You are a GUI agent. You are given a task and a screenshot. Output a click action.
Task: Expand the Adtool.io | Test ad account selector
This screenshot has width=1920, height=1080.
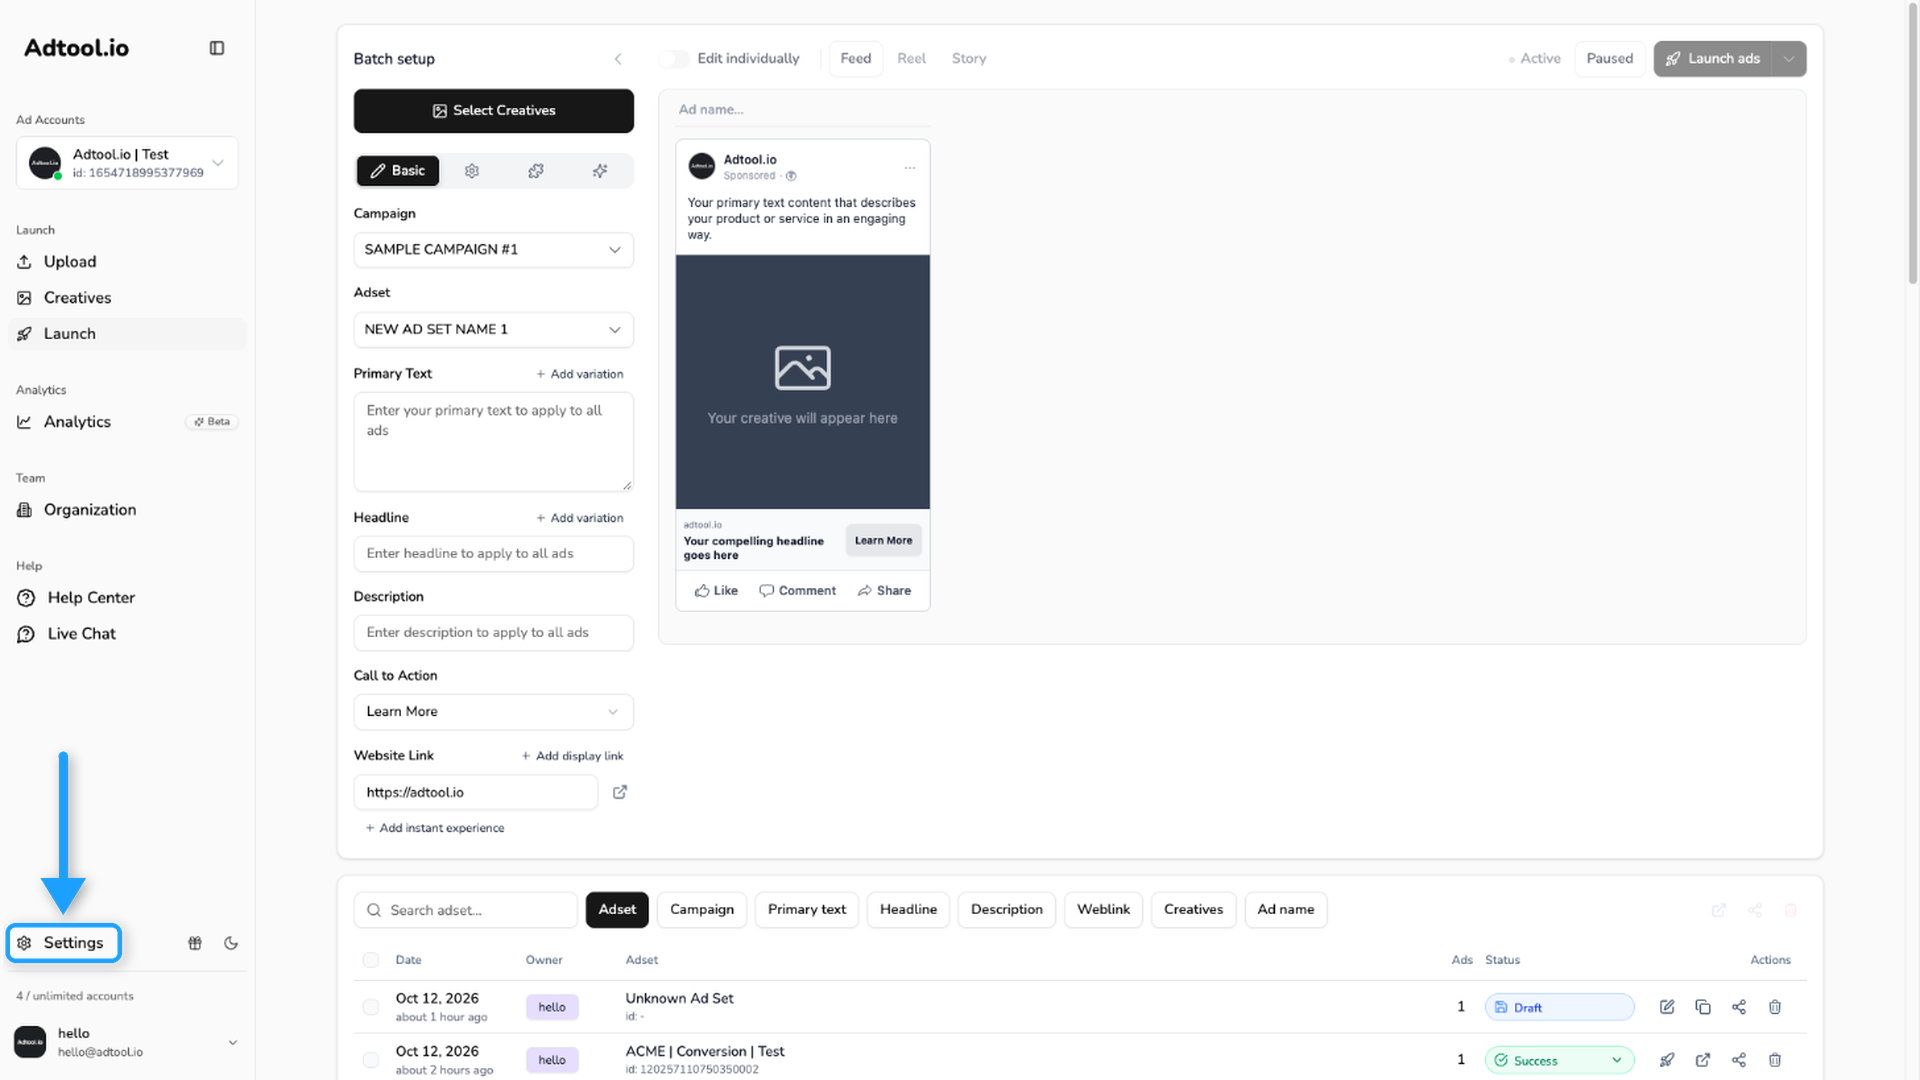point(127,163)
